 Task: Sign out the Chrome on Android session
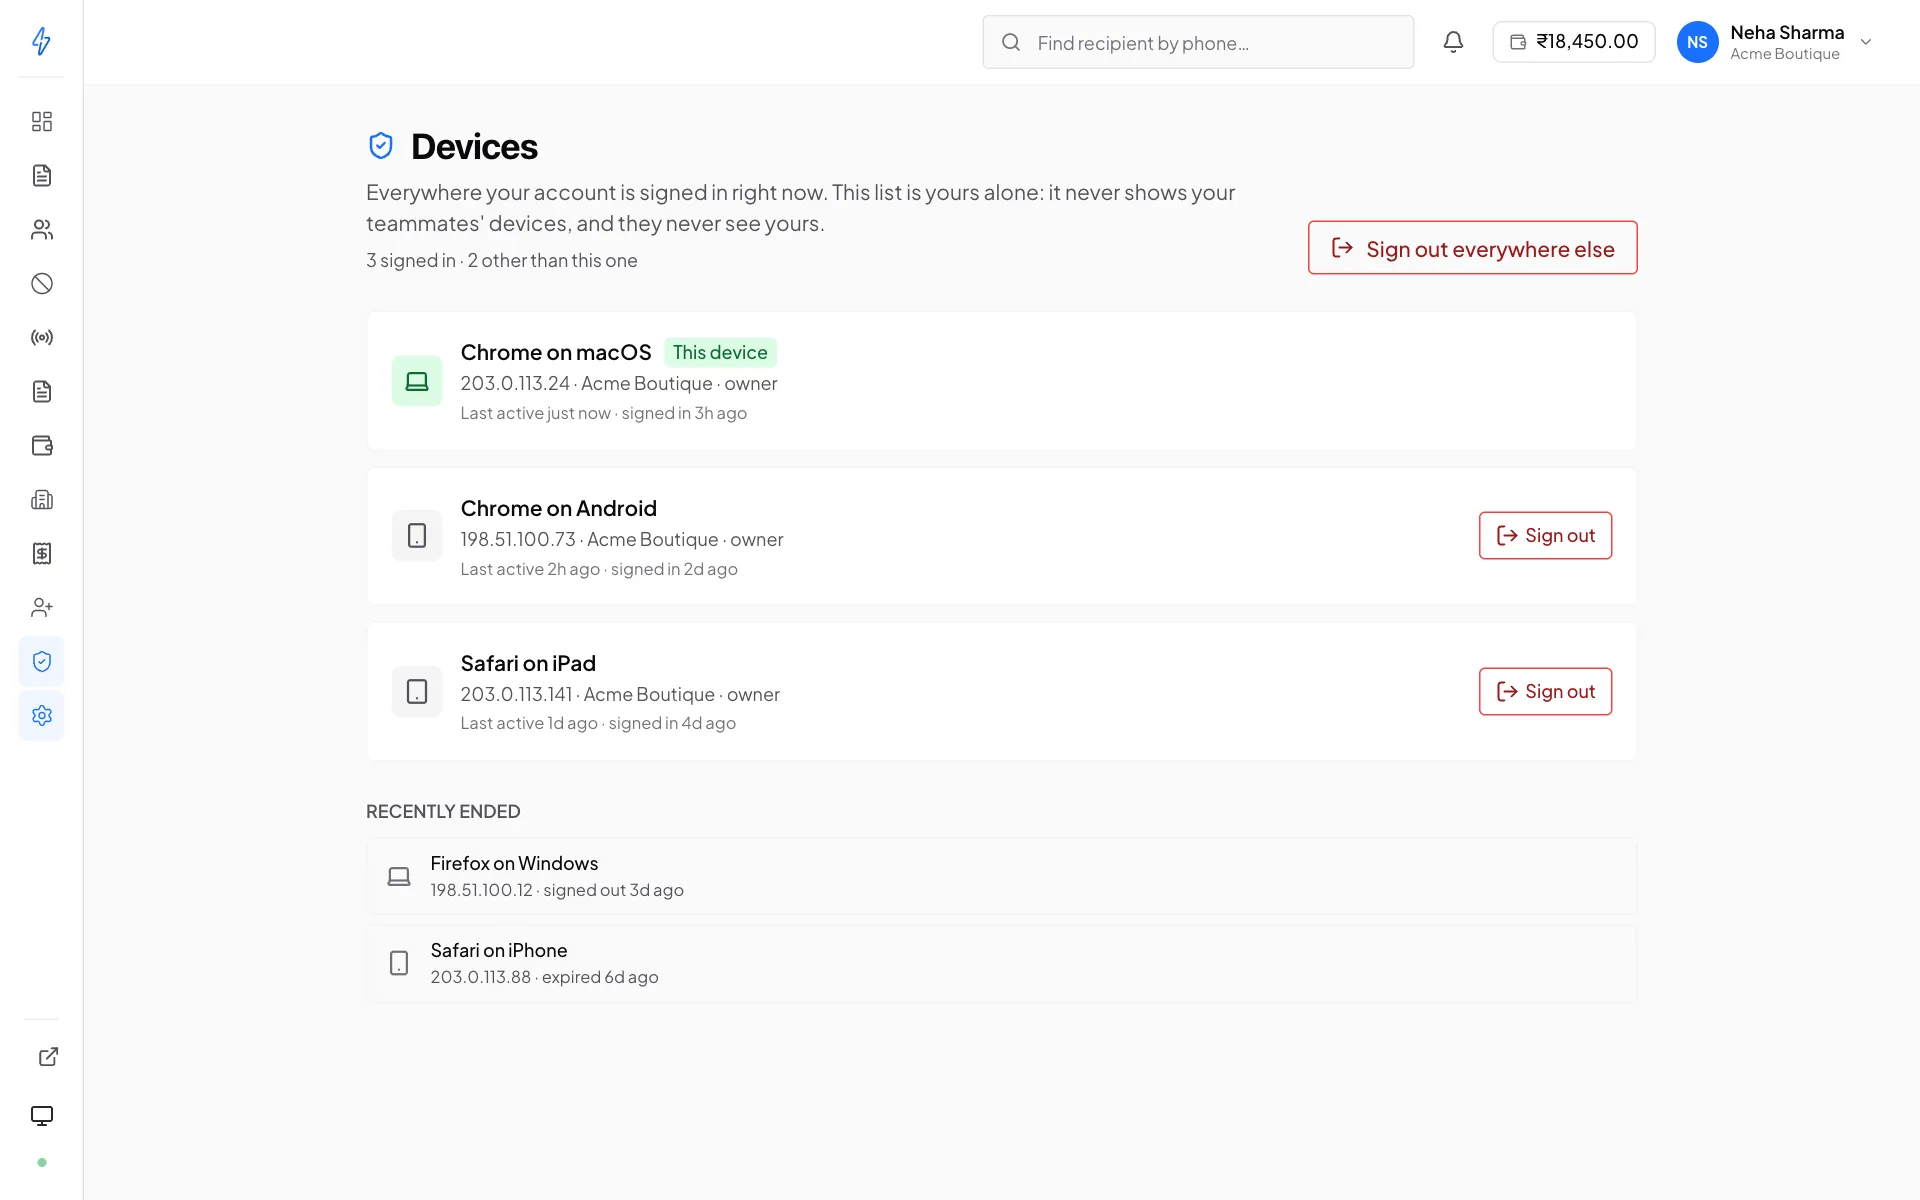(x=1545, y=536)
